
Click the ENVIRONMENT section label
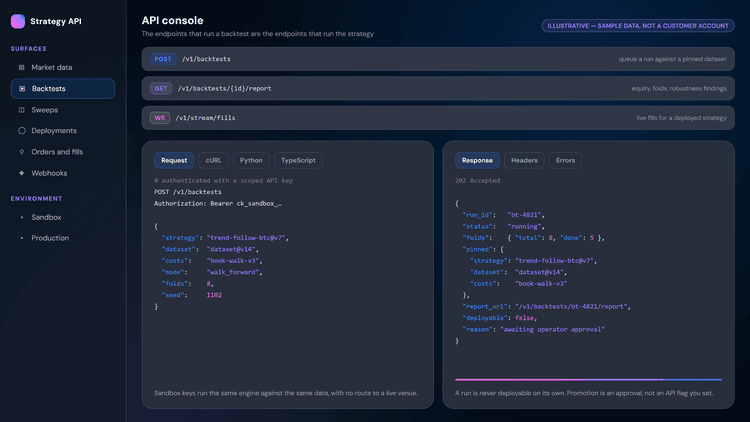[36, 199]
